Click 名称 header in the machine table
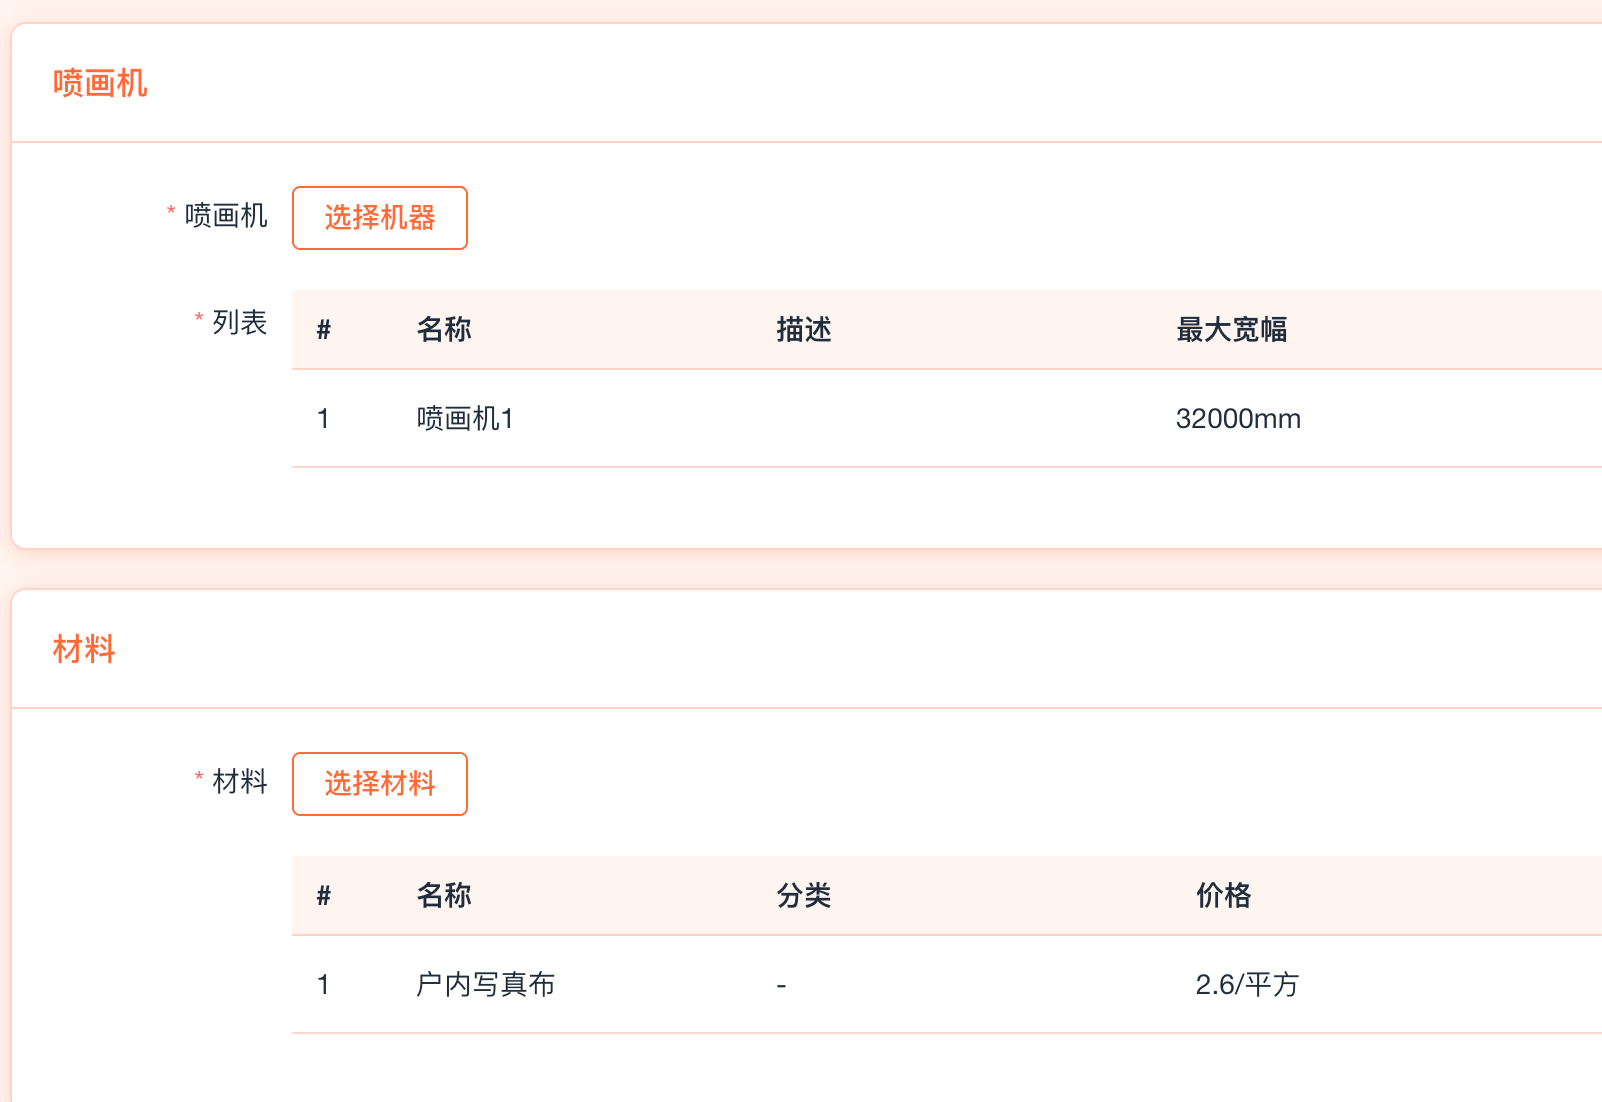This screenshot has height=1102, width=1602. (444, 330)
